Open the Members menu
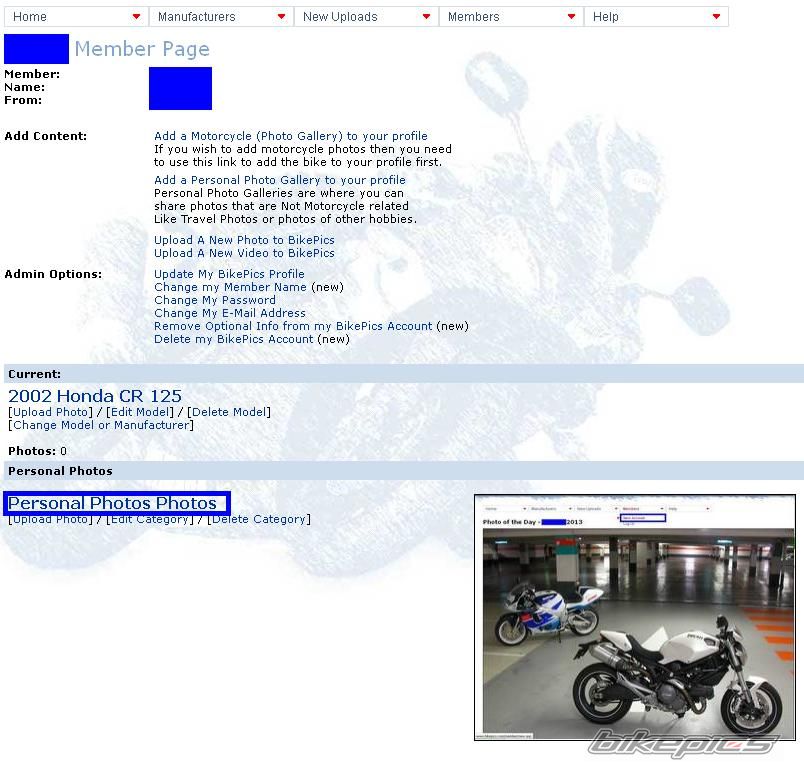This screenshot has width=804, height=767. pyautogui.click(x=511, y=17)
